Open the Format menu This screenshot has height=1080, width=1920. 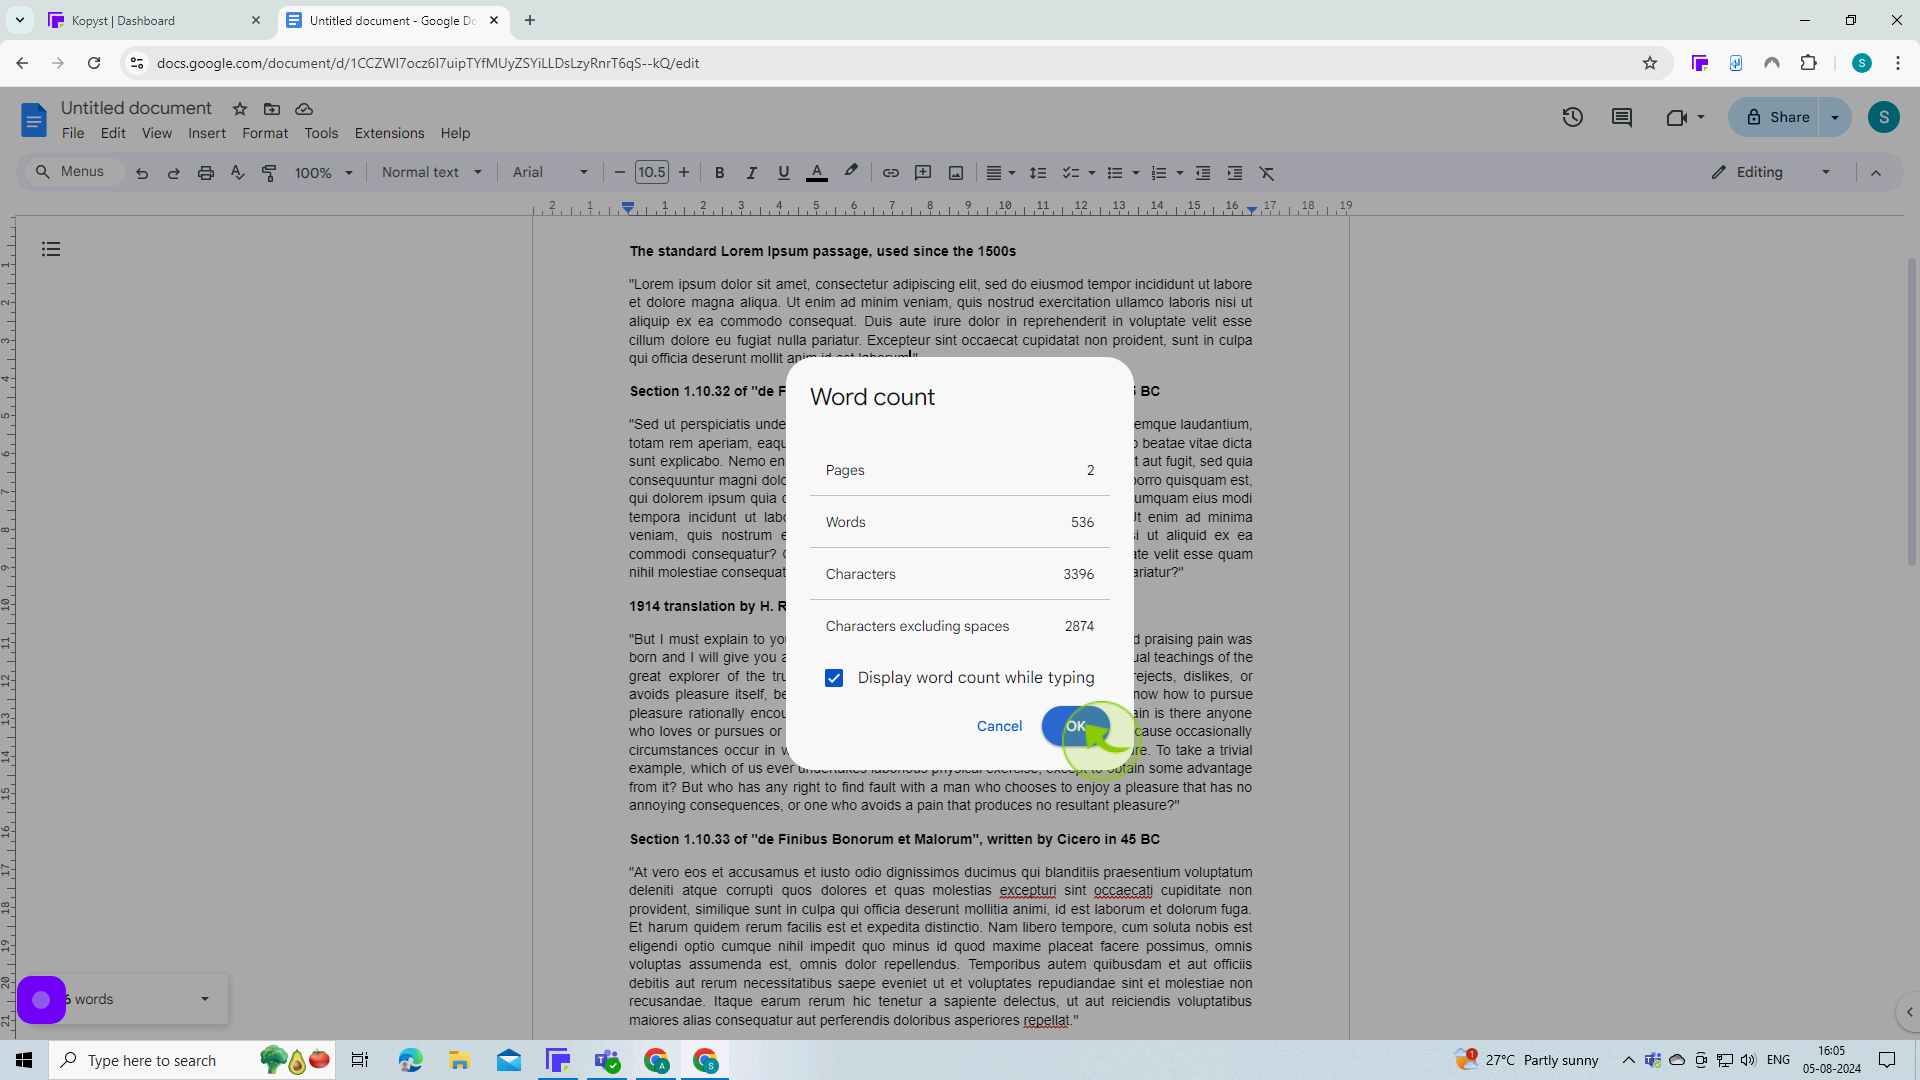[x=265, y=133]
